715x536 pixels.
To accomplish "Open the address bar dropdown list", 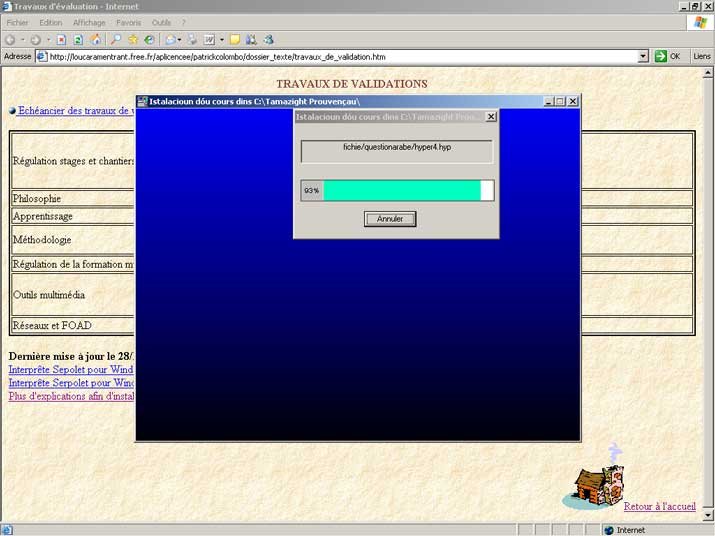I will [x=643, y=57].
